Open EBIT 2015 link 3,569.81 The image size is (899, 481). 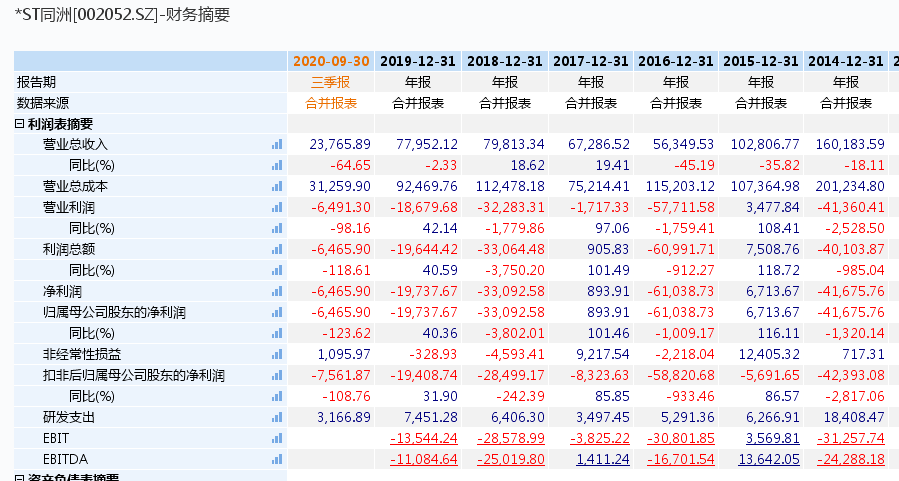click(x=772, y=439)
